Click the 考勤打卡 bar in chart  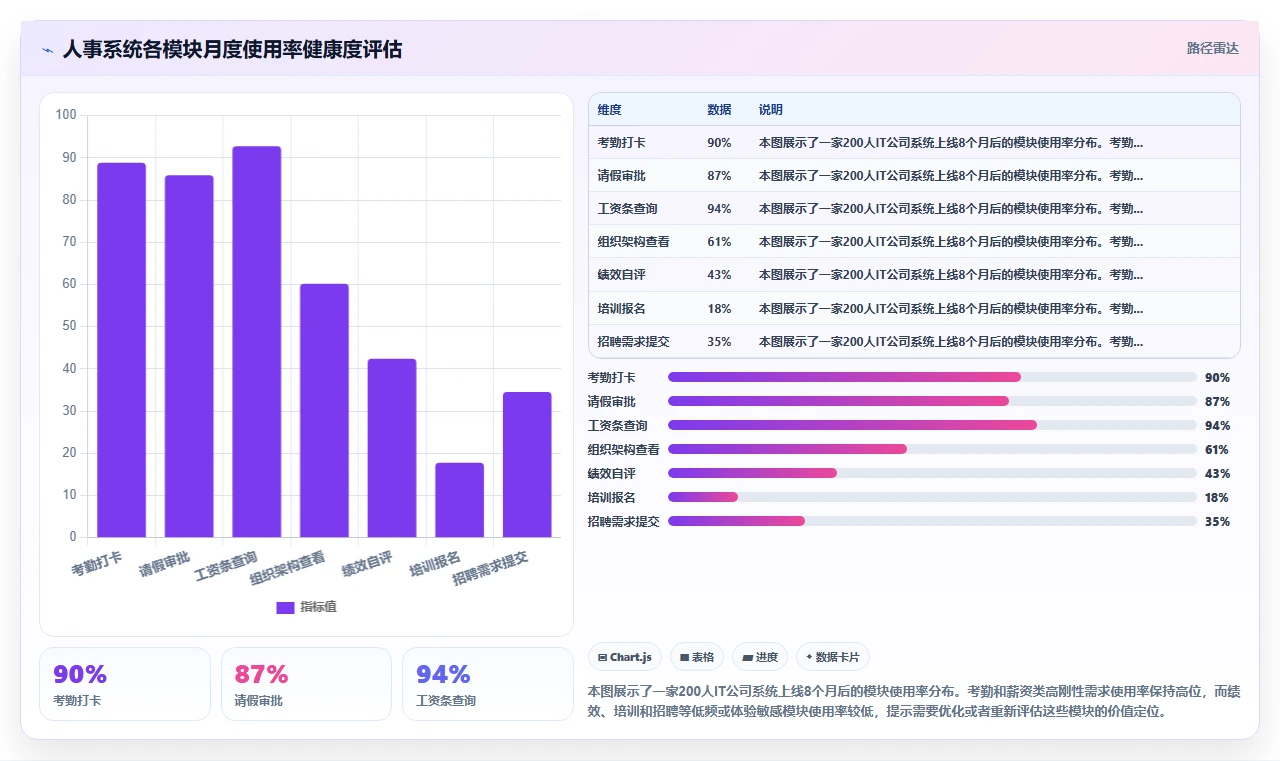coord(121,350)
